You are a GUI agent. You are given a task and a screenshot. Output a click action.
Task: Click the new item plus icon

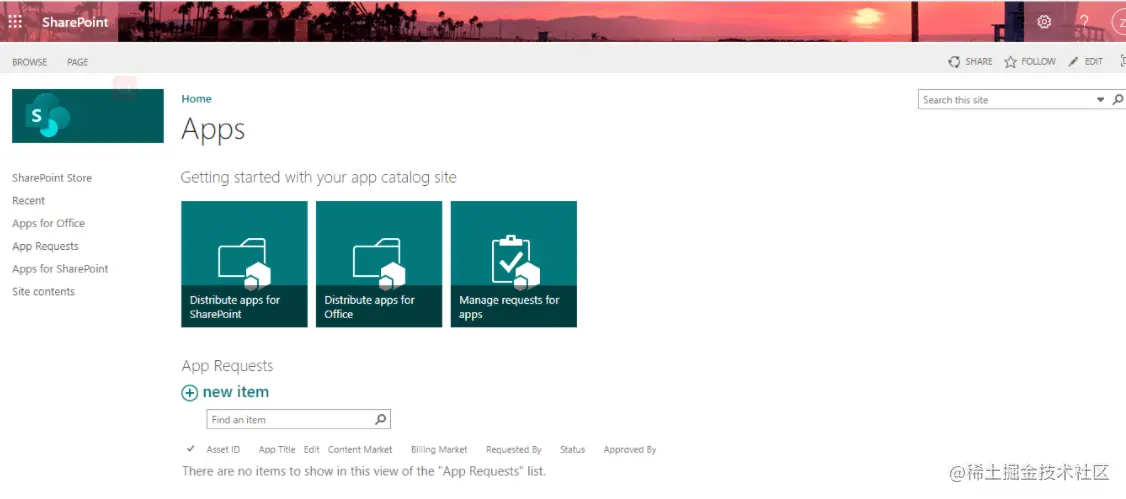[190, 393]
